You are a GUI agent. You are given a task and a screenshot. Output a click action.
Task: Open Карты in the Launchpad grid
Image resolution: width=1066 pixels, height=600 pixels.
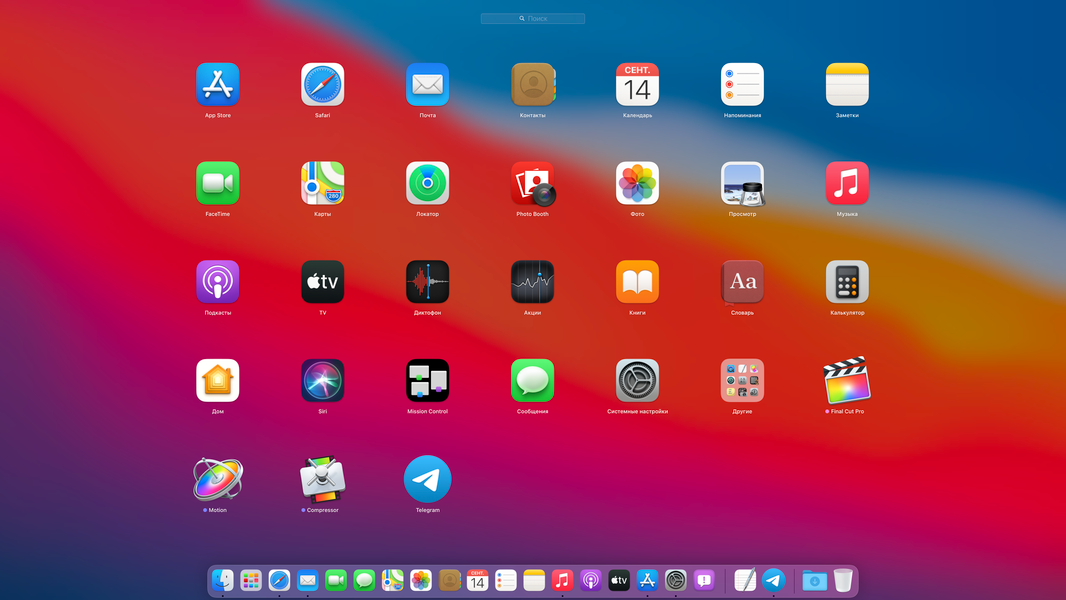322,183
